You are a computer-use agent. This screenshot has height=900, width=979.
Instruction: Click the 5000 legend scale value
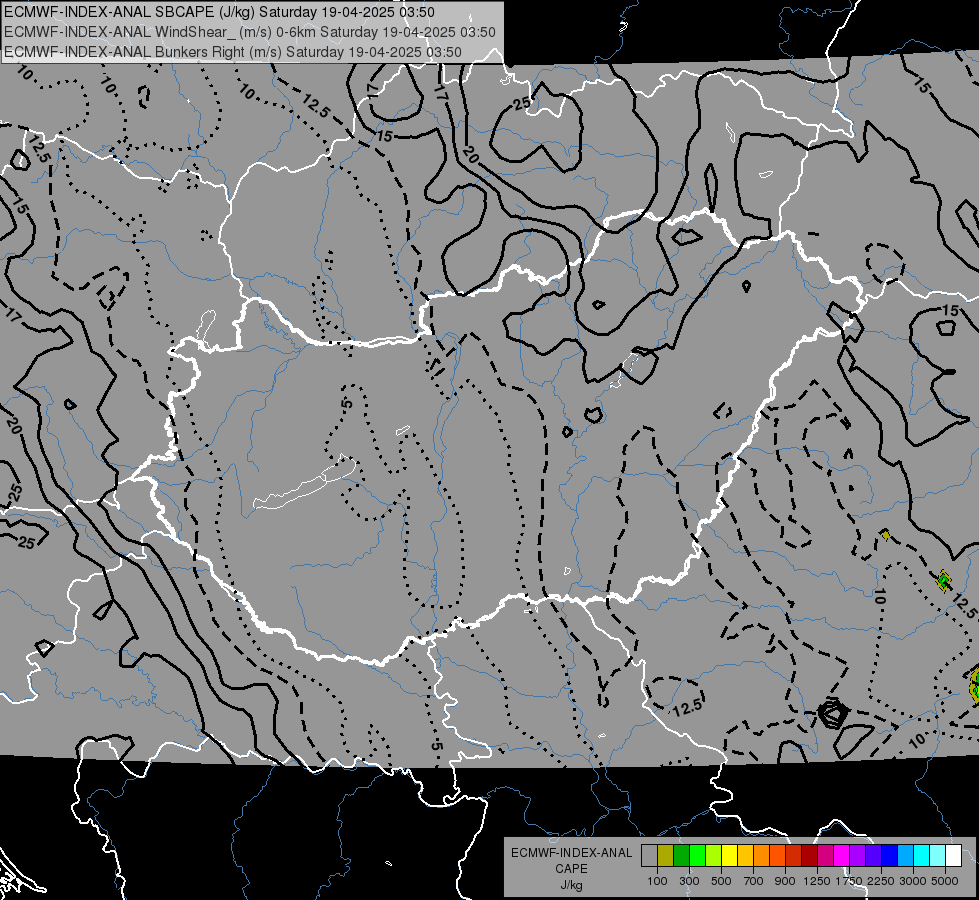coord(945,881)
